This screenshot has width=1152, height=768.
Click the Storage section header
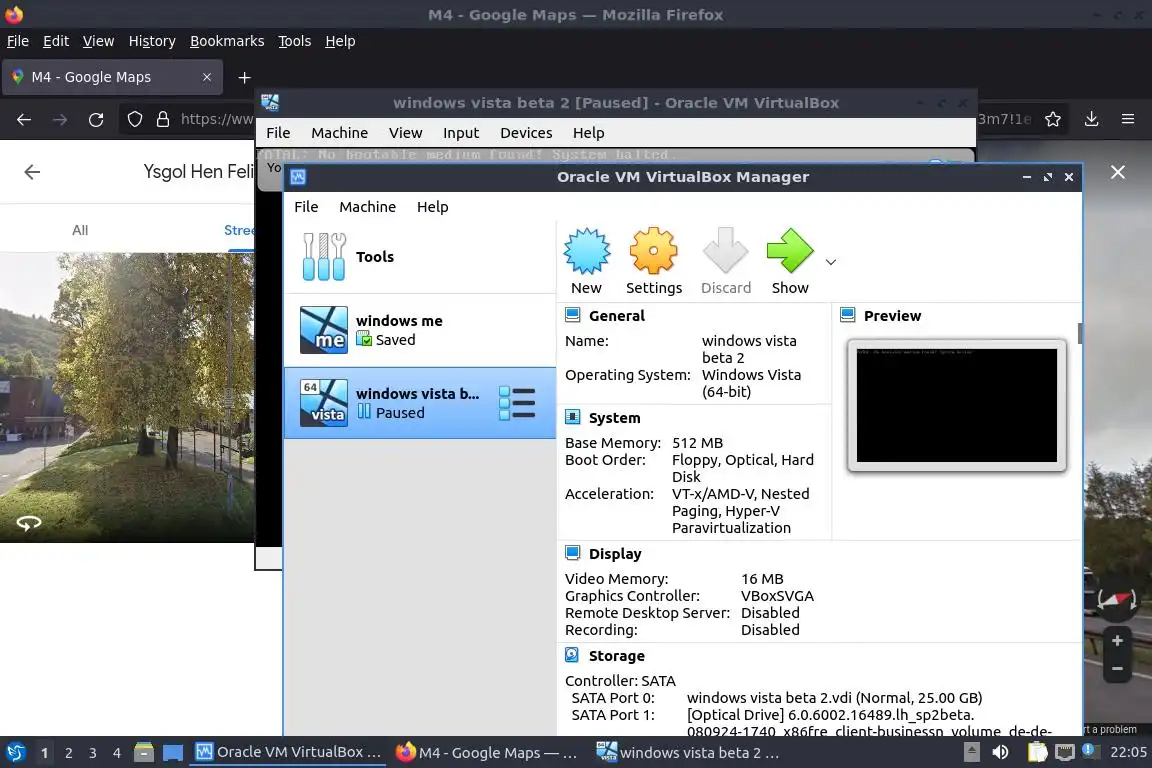(x=616, y=656)
